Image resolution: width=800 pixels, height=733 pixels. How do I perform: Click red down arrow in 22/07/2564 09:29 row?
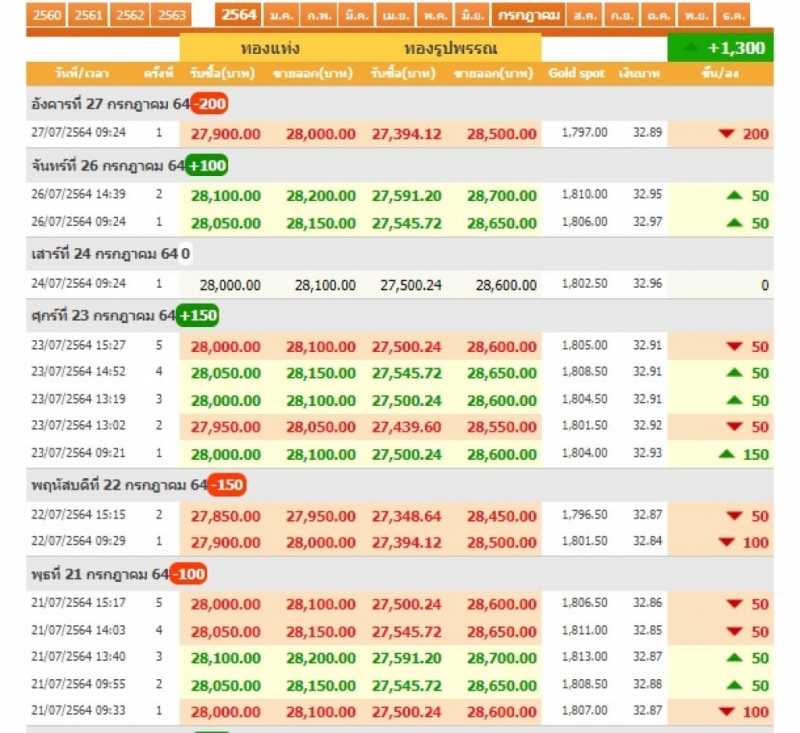pyautogui.click(x=726, y=543)
